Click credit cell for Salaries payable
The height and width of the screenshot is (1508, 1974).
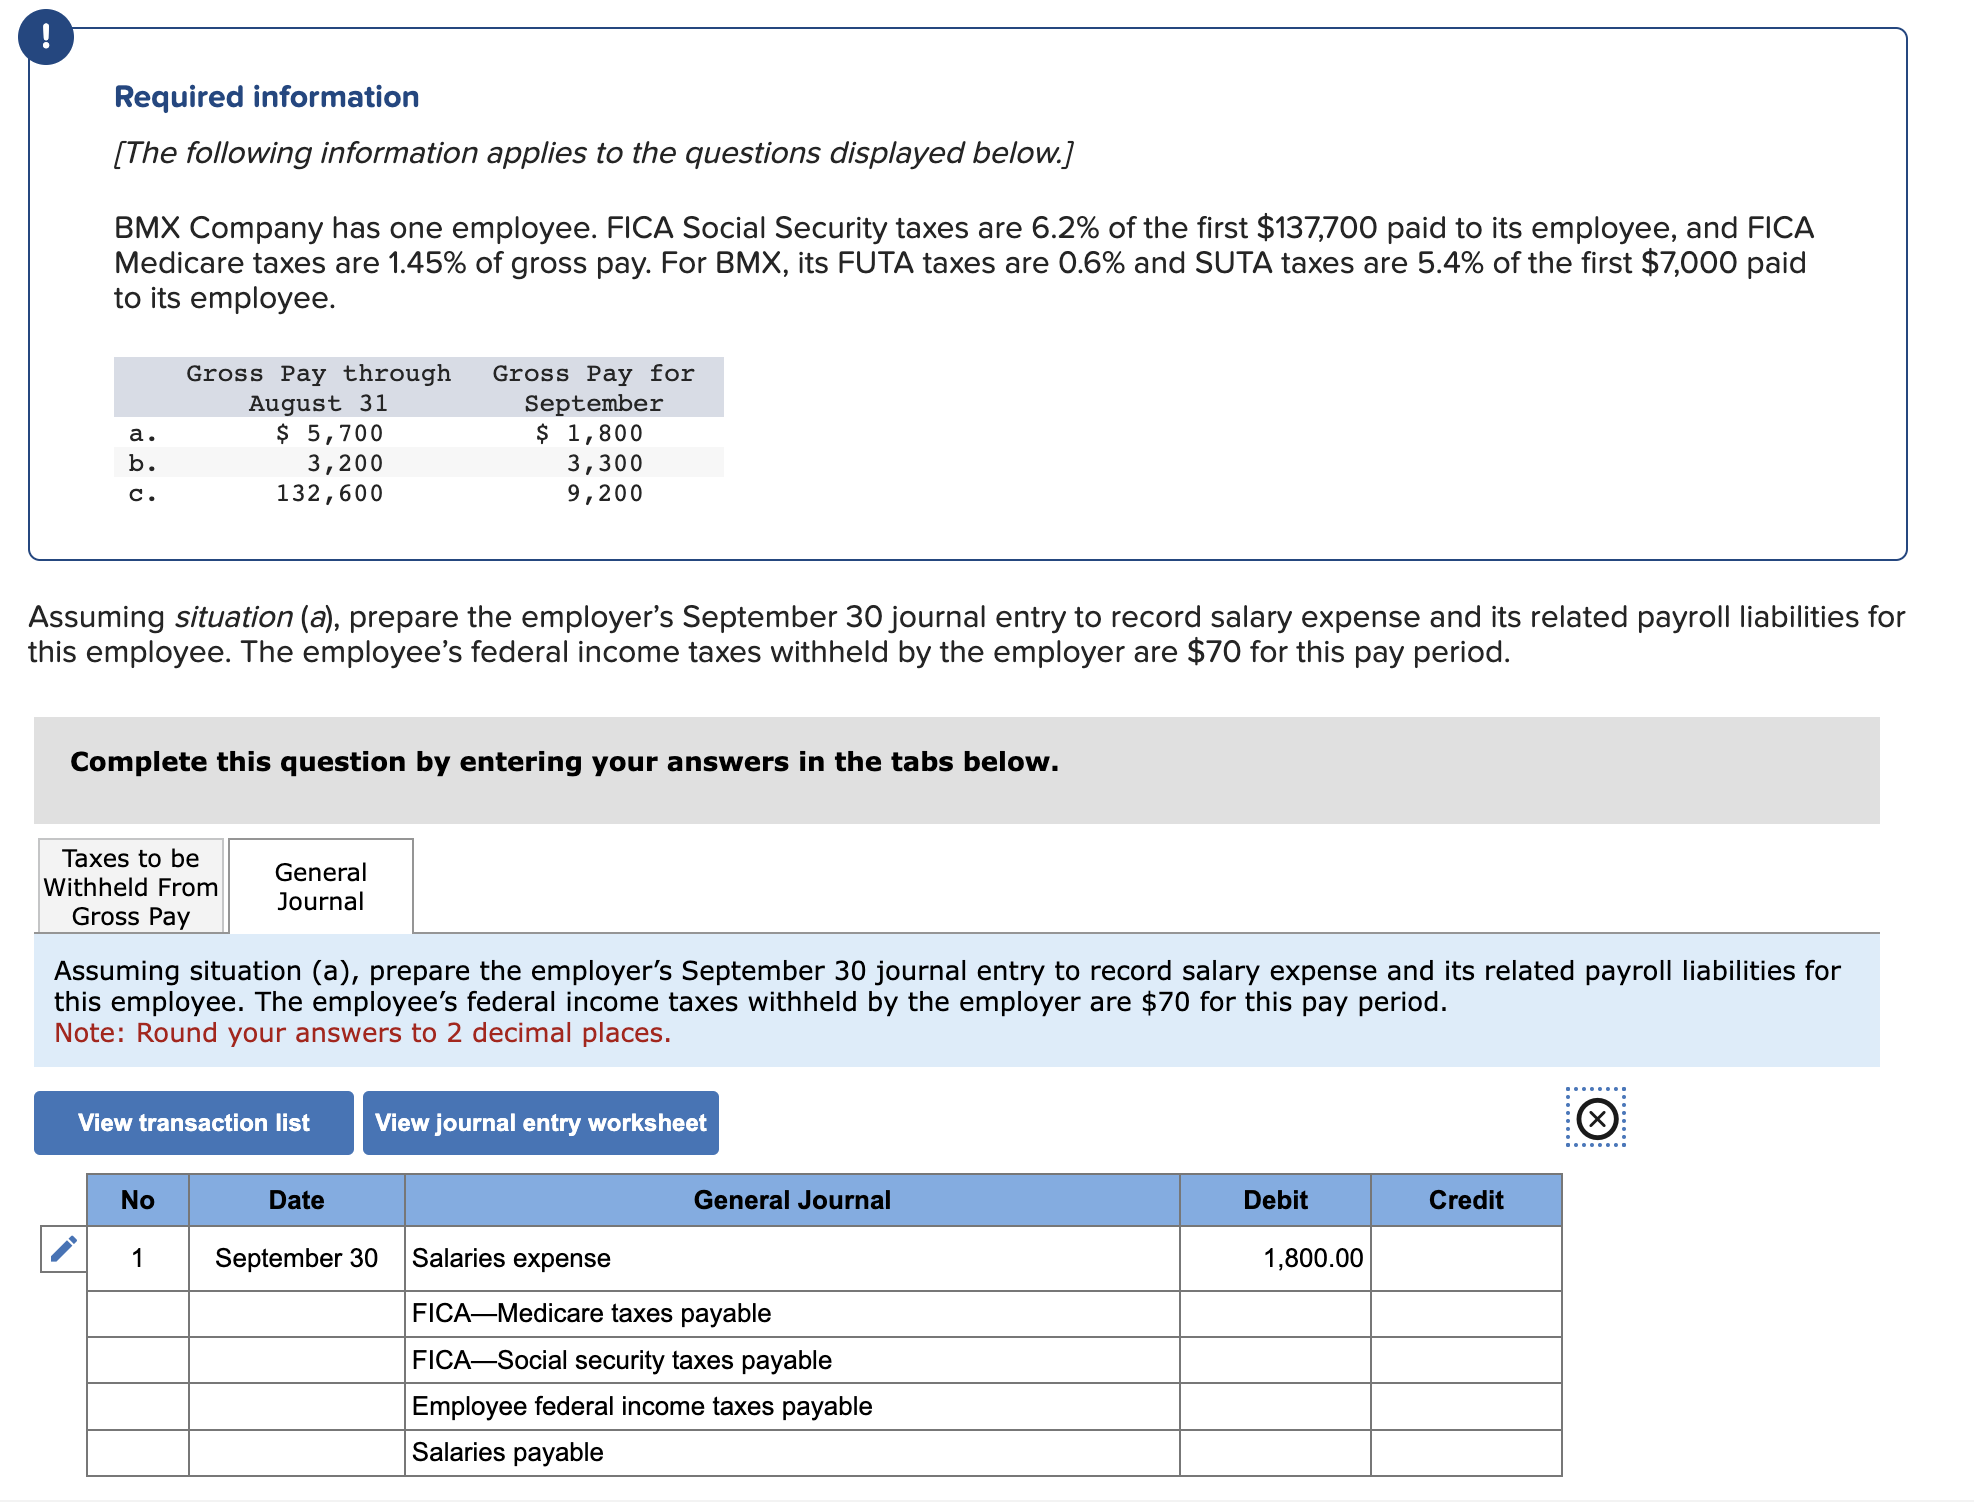click(x=1465, y=1453)
